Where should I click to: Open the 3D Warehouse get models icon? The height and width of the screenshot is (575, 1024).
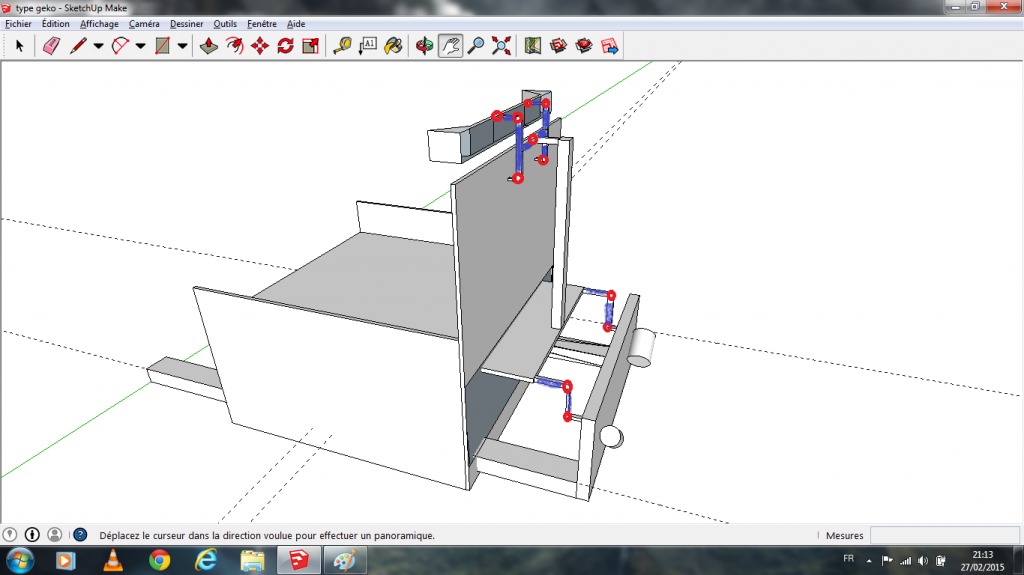(559, 46)
